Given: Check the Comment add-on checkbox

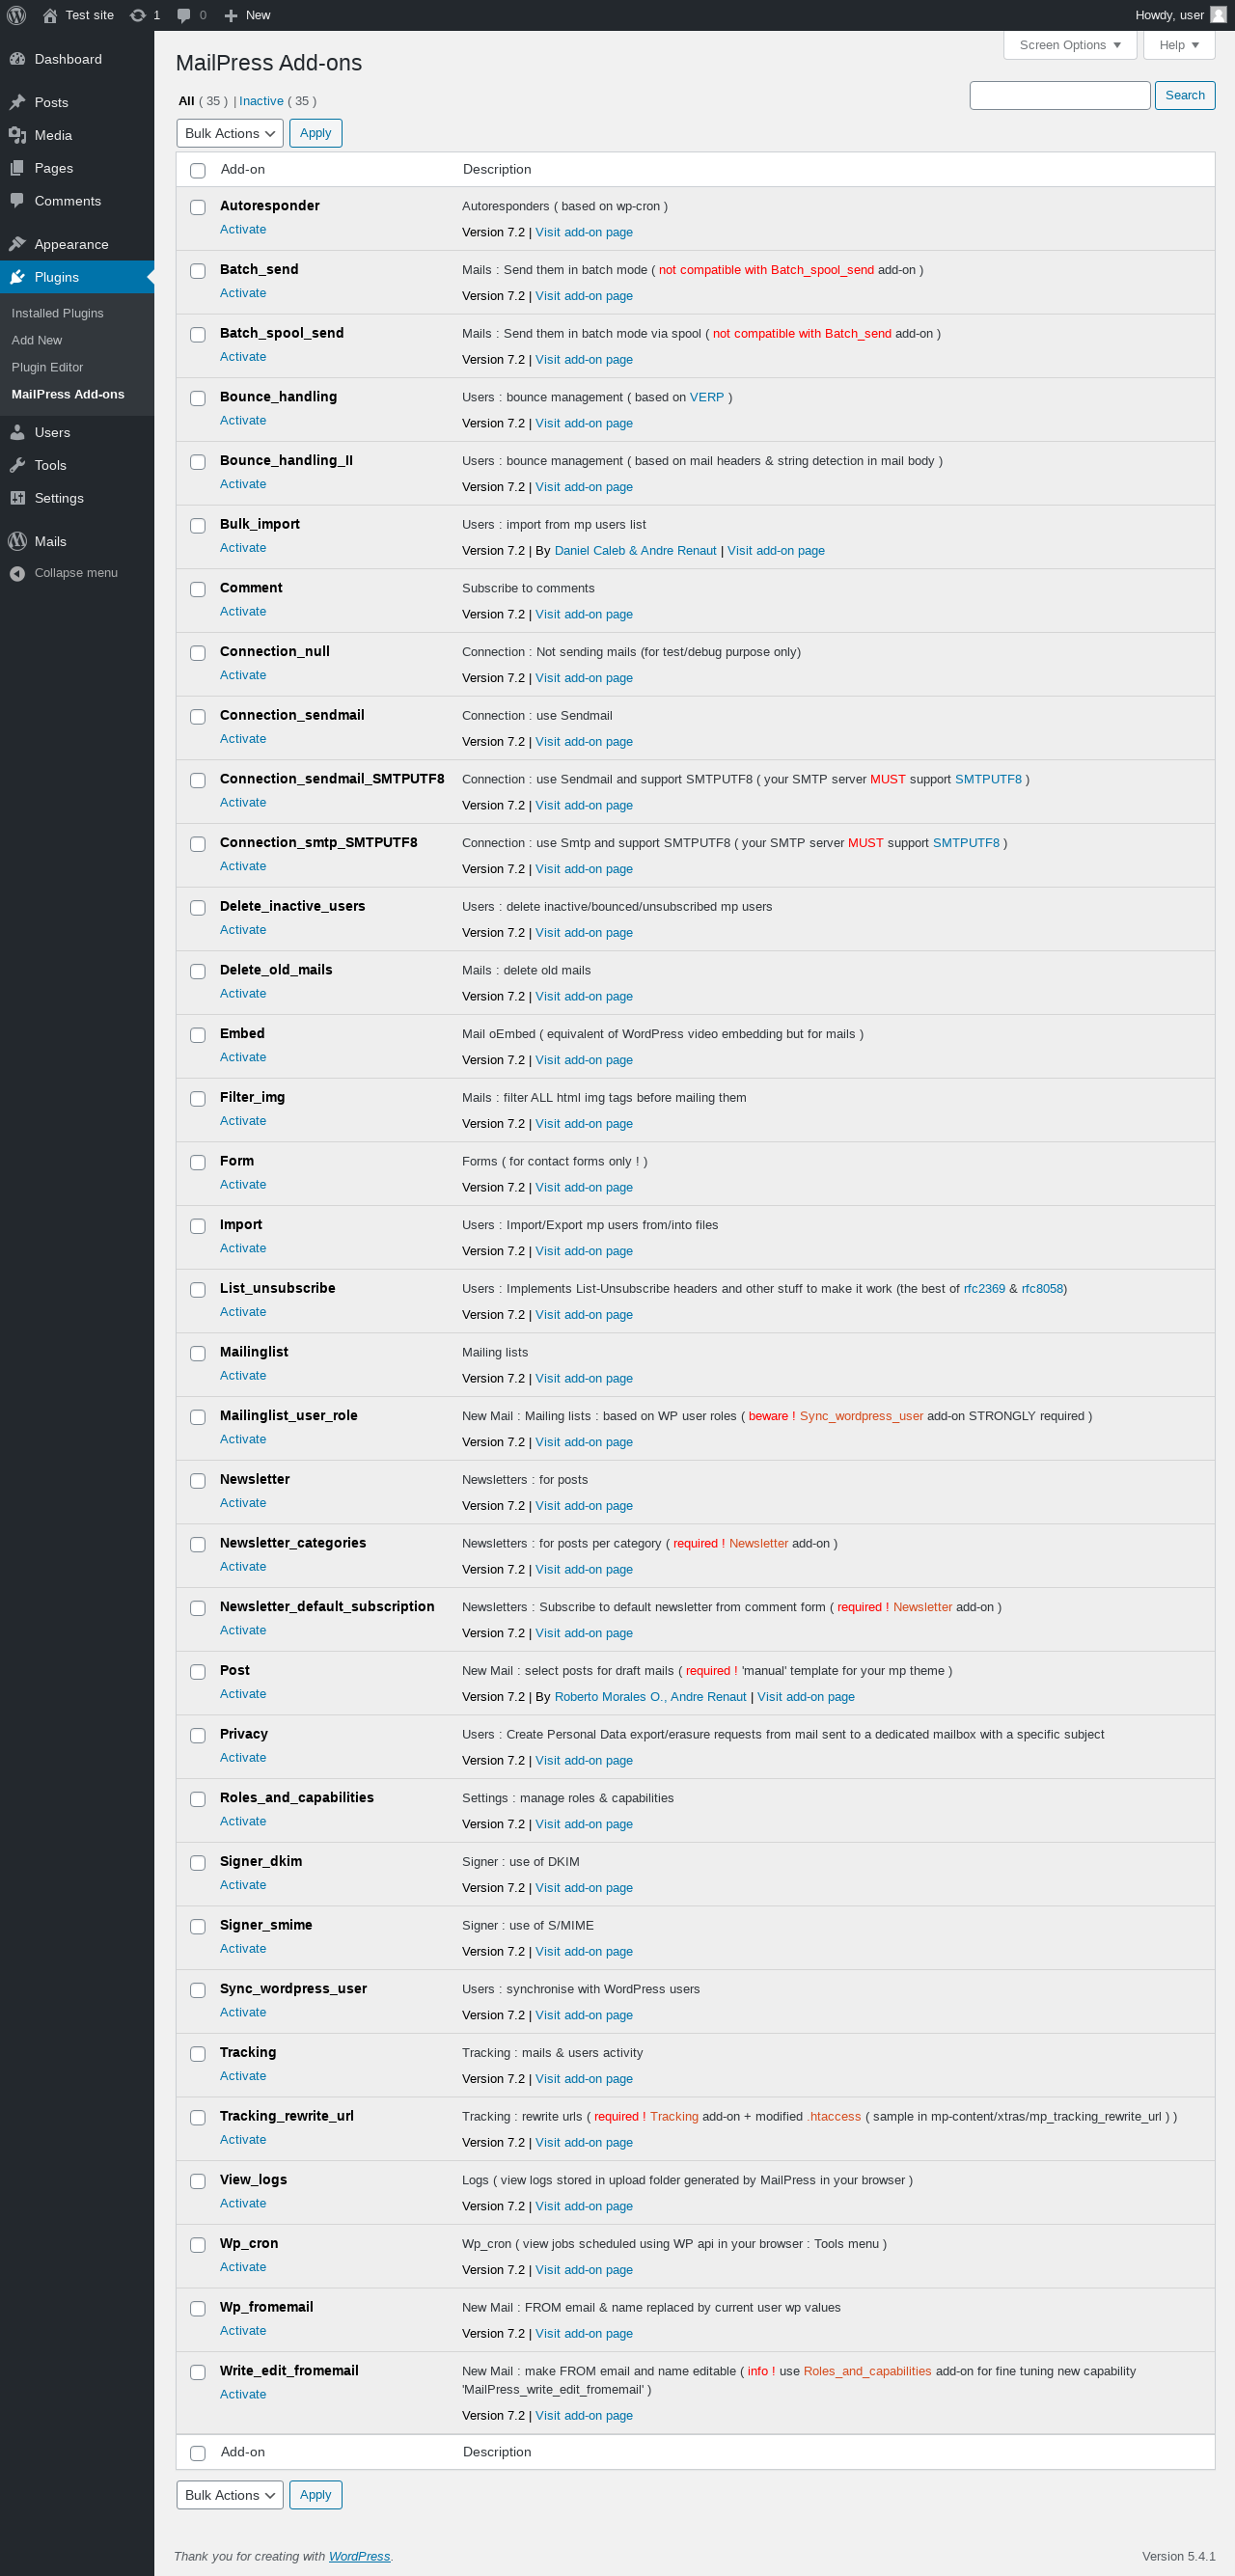Looking at the screenshot, I should point(198,589).
